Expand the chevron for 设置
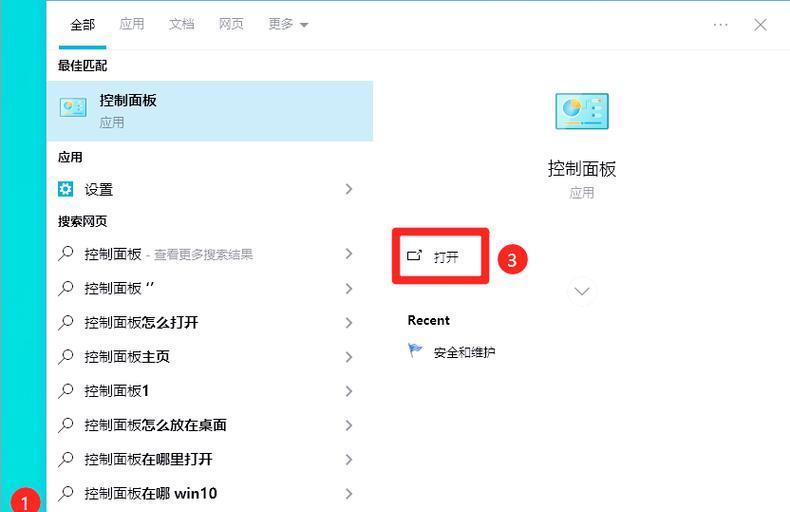 point(349,189)
